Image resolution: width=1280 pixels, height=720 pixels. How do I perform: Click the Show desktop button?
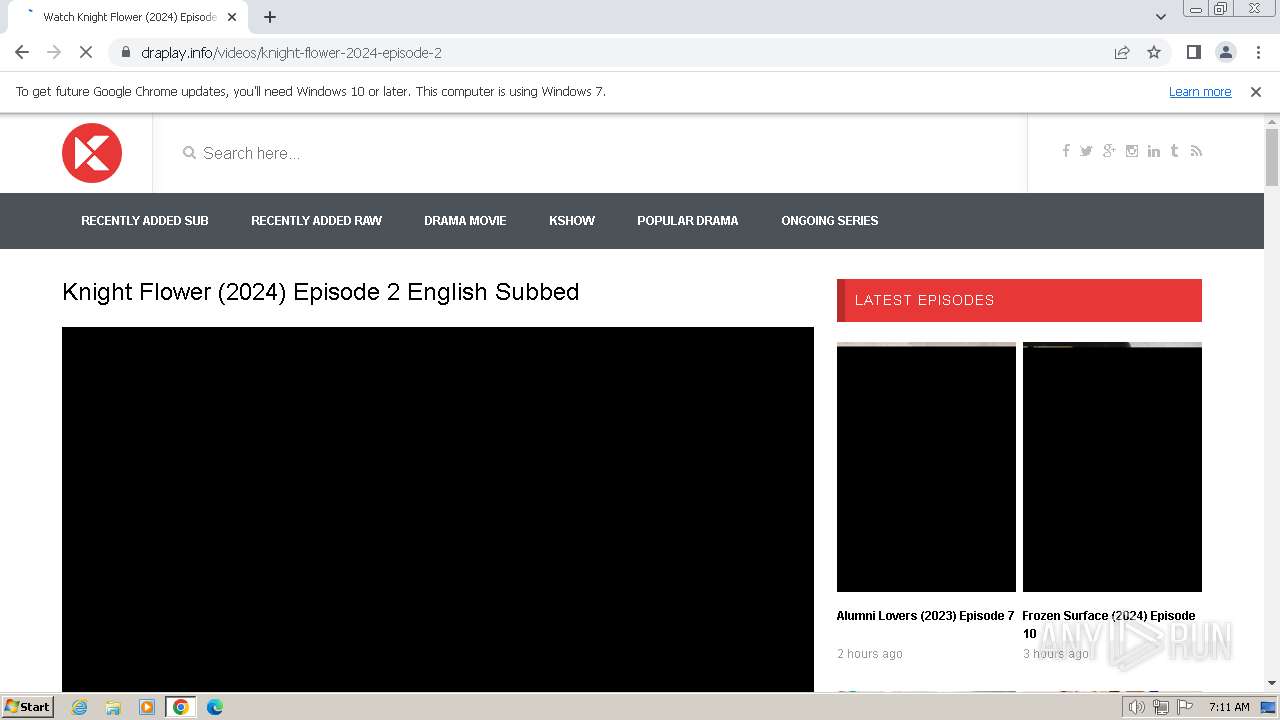tap(1269, 707)
